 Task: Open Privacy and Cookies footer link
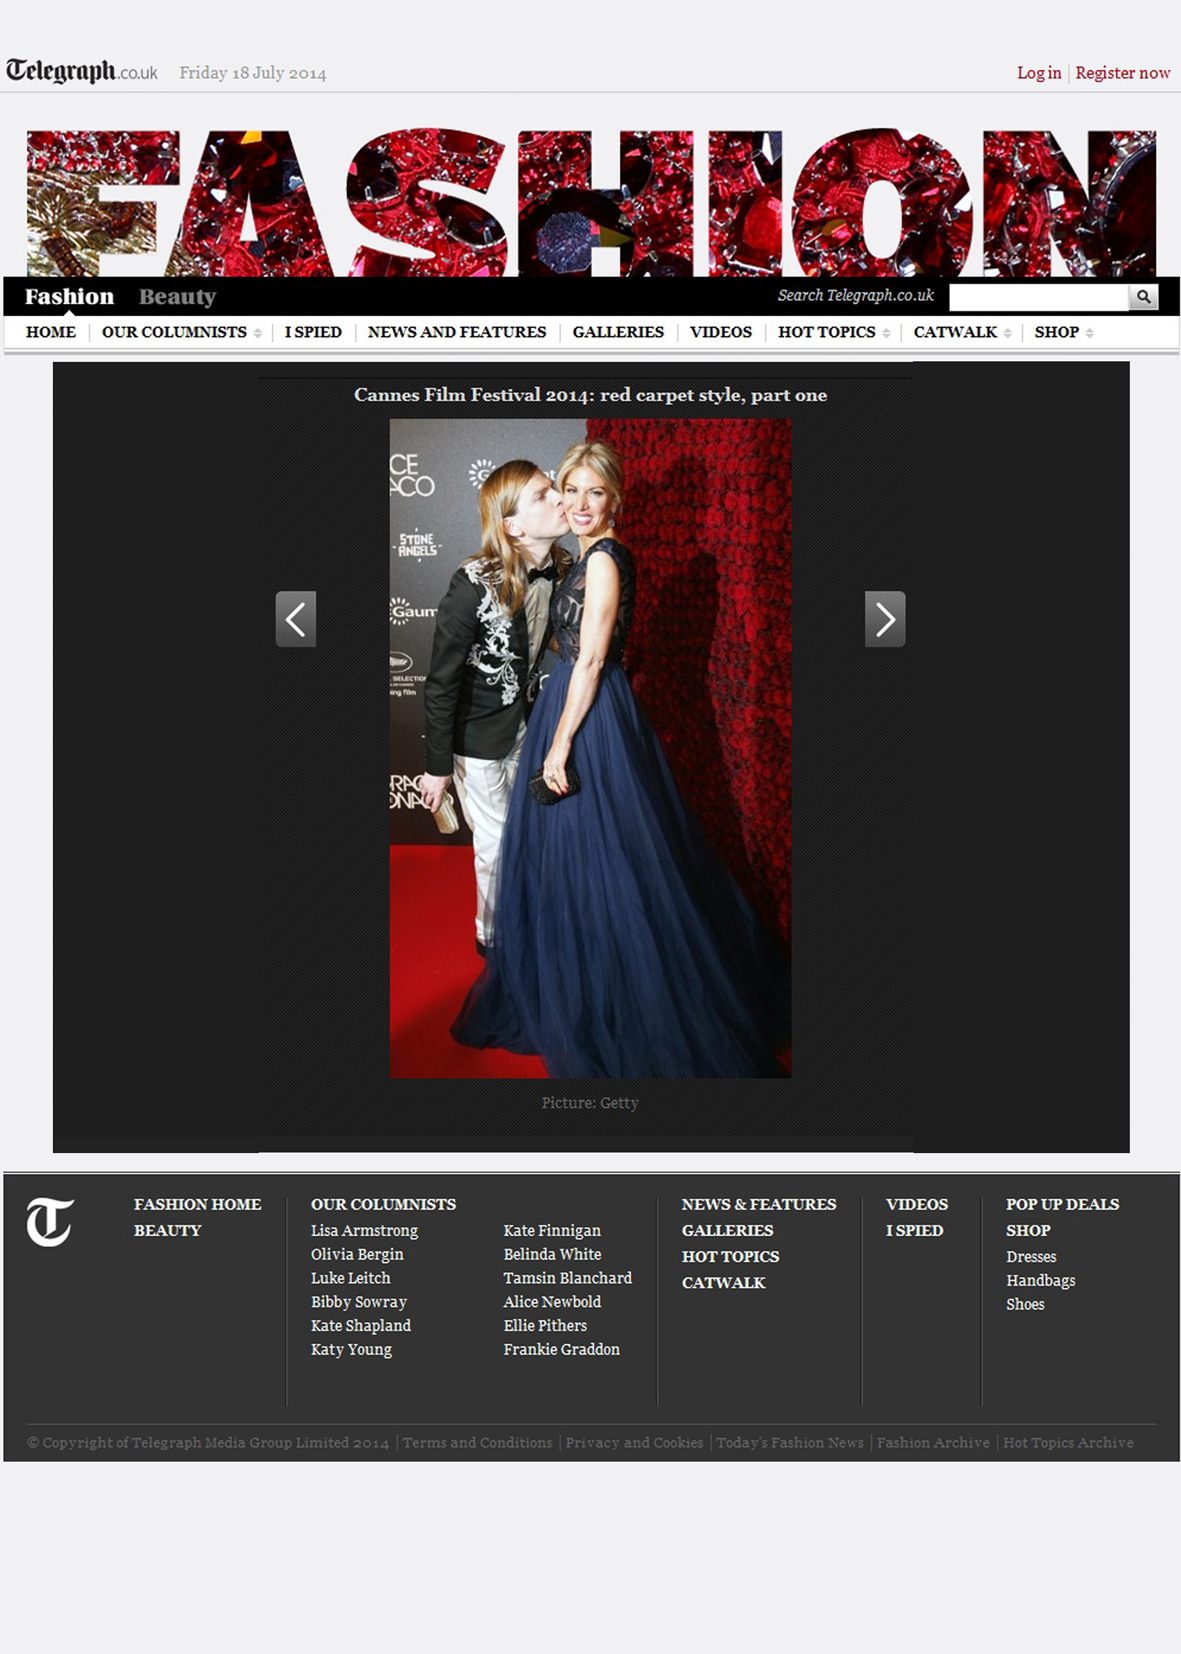(634, 1442)
